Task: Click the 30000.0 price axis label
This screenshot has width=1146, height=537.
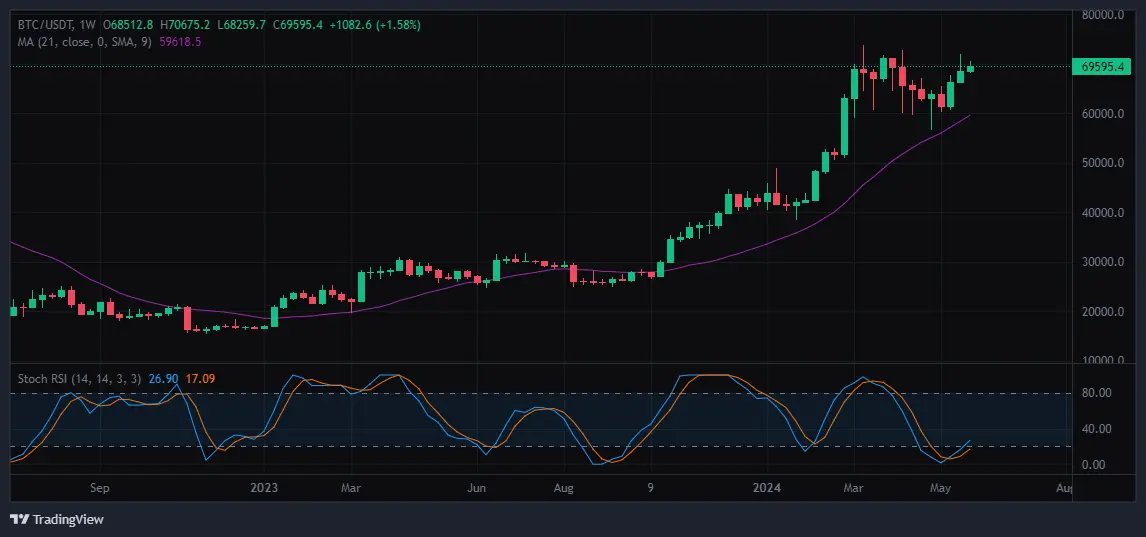Action: tap(1101, 262)
